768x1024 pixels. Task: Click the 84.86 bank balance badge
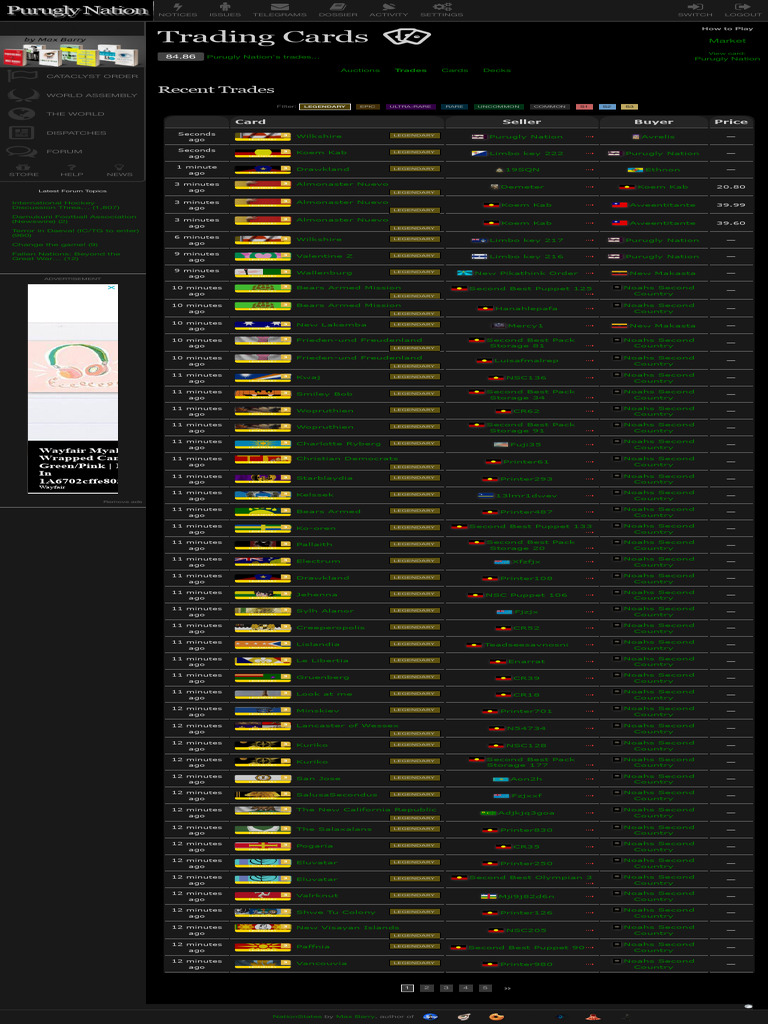180,57
